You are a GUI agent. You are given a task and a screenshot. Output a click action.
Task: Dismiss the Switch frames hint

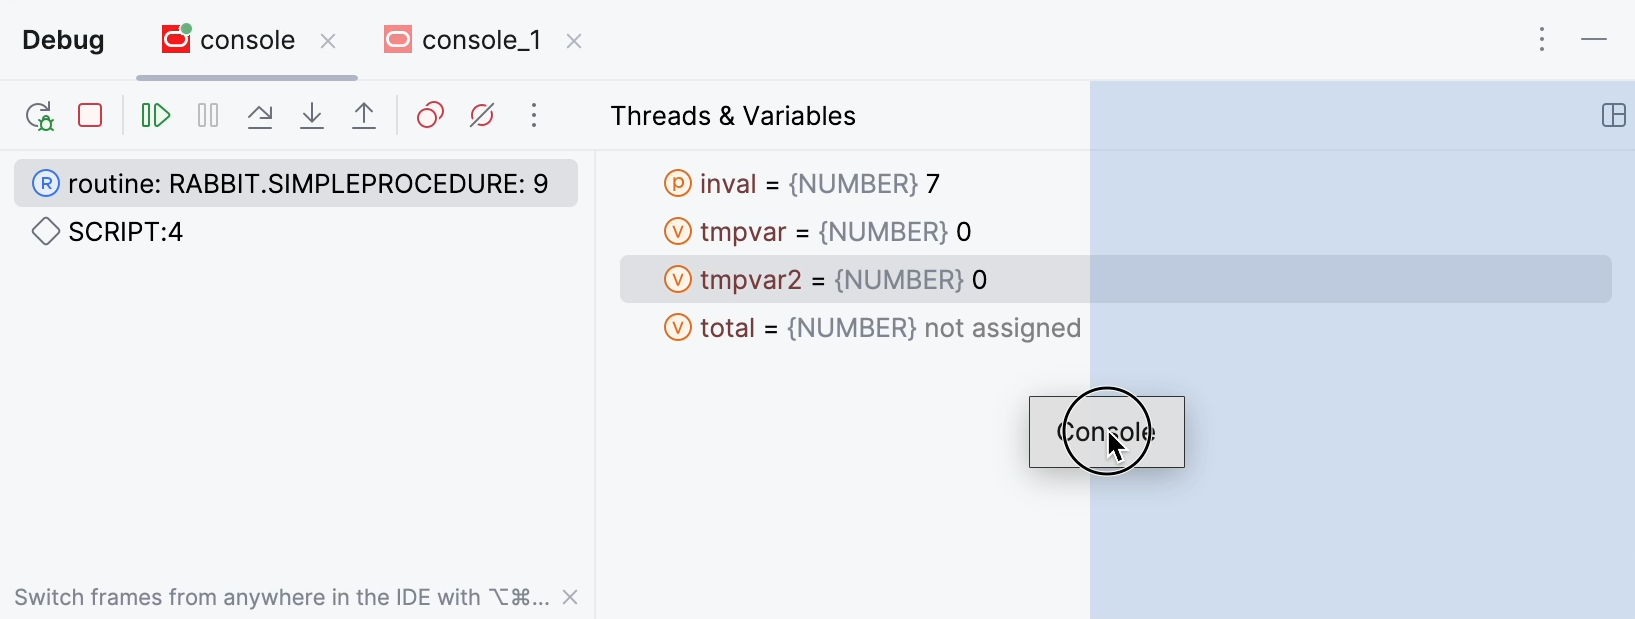pyautogui.click(x=571, y=598)
